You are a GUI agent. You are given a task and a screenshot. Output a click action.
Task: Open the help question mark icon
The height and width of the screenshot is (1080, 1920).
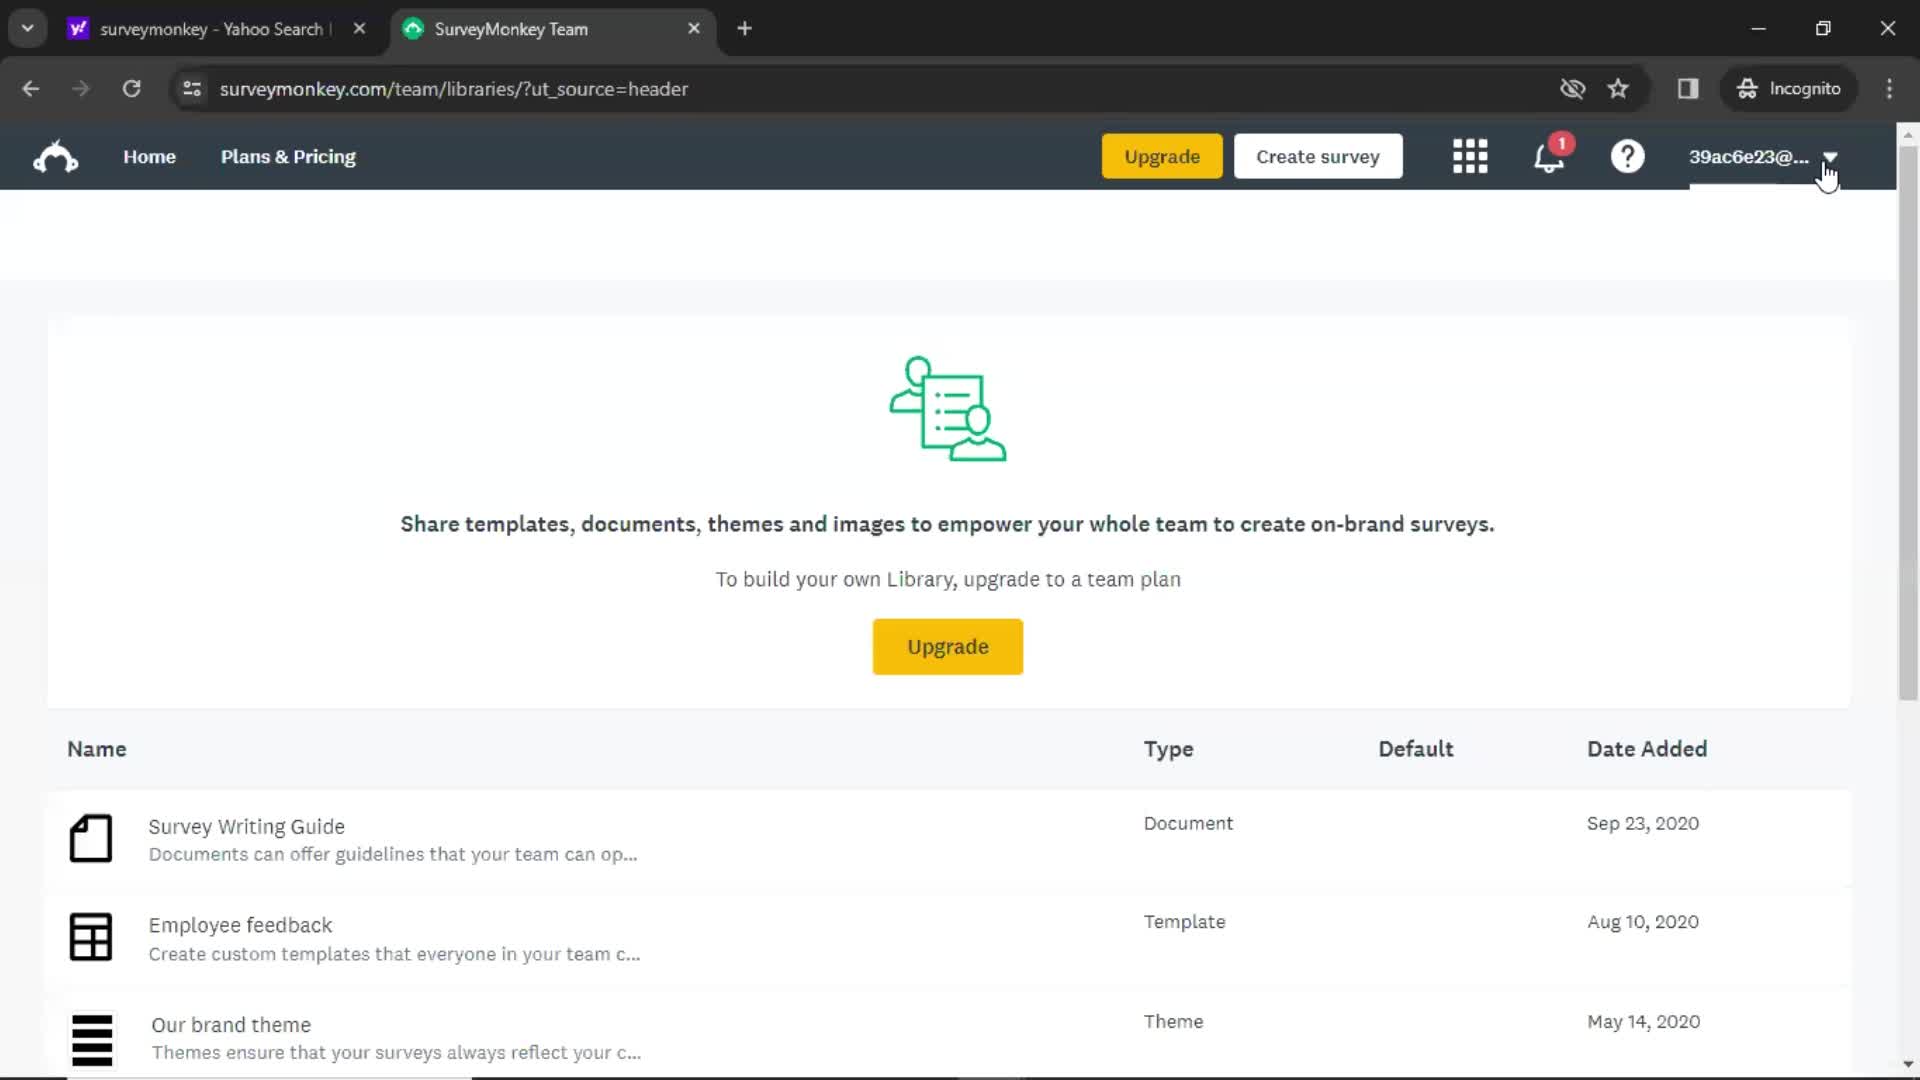point(1627,157)
